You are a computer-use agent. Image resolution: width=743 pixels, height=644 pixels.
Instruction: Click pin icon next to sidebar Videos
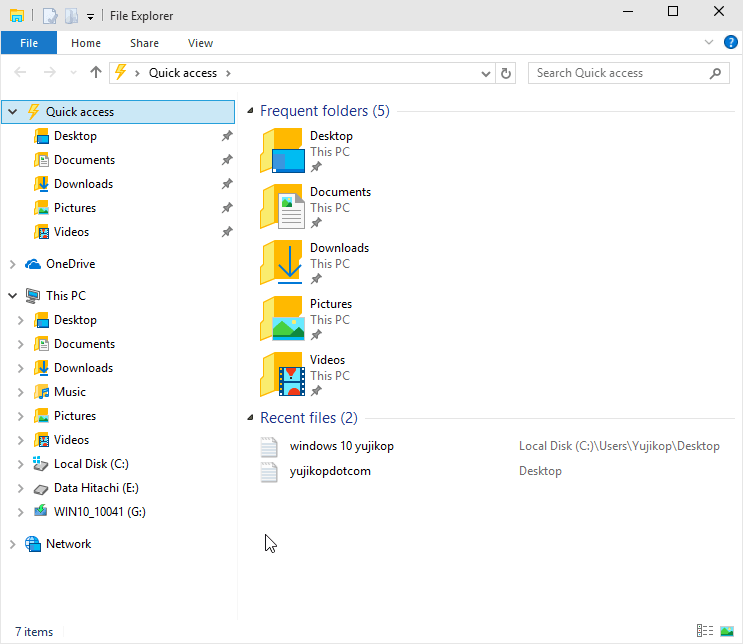coord(227,232)
